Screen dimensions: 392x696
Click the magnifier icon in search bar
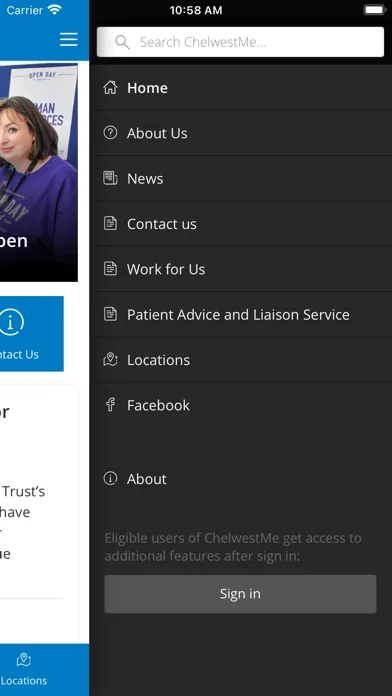(122, 42)
